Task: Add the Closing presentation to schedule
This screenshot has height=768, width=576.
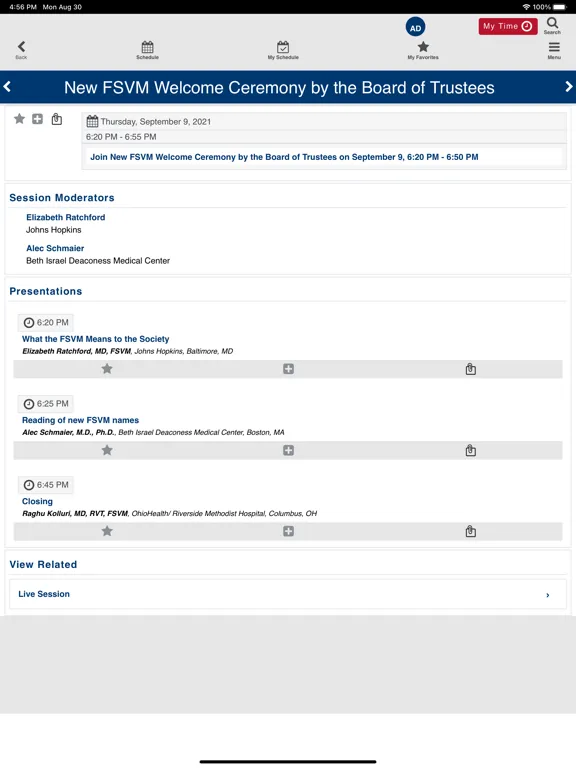Action: pyautogui.click(x=288, y=531)
